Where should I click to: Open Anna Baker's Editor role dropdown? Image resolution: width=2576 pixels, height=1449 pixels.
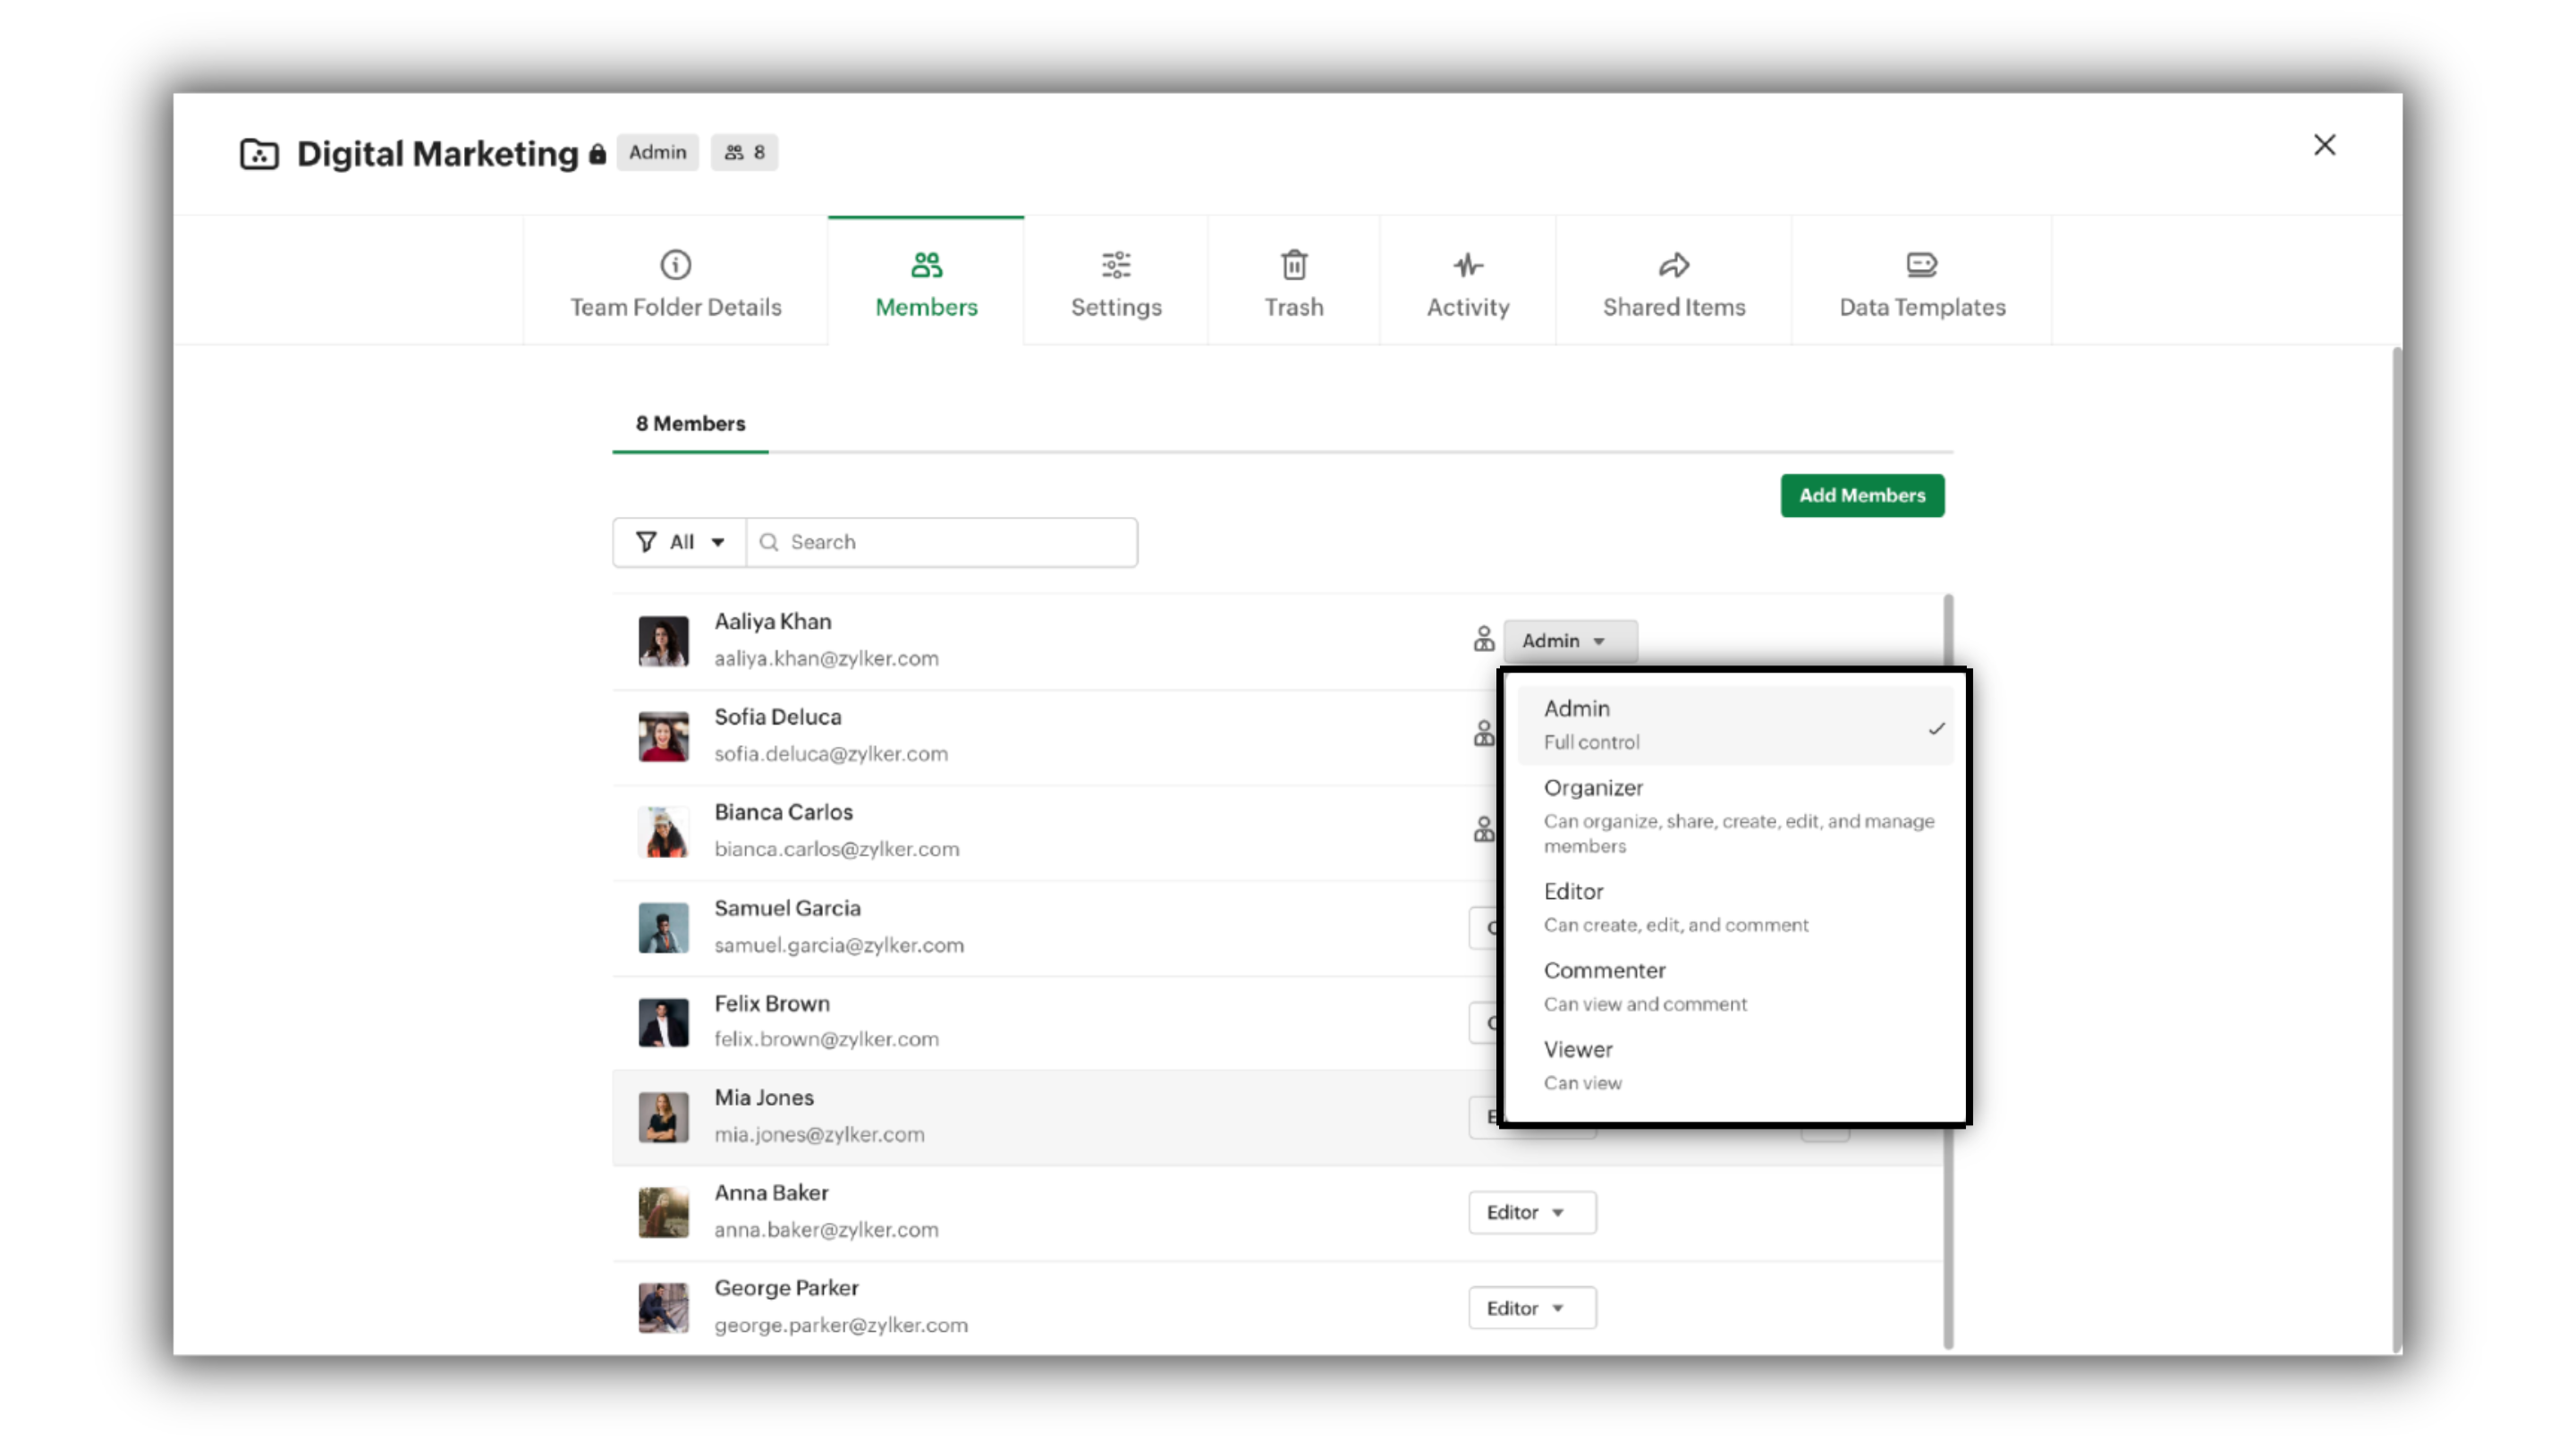[1531, 1212]
